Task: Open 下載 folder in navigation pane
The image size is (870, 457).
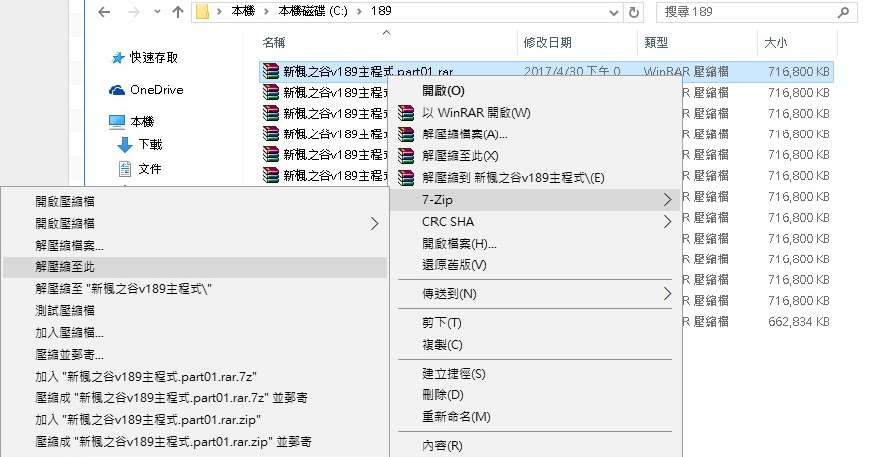Action: 150,144
